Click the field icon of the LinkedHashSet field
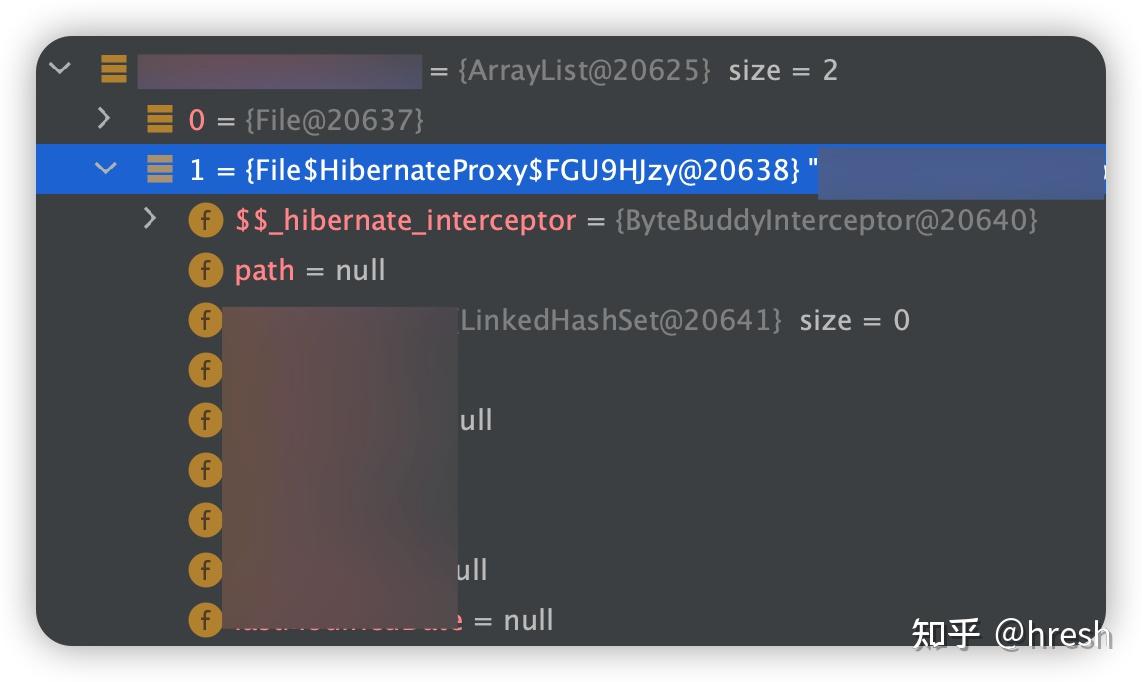Viewport: 1142px width, 682px height. [205, 320]
